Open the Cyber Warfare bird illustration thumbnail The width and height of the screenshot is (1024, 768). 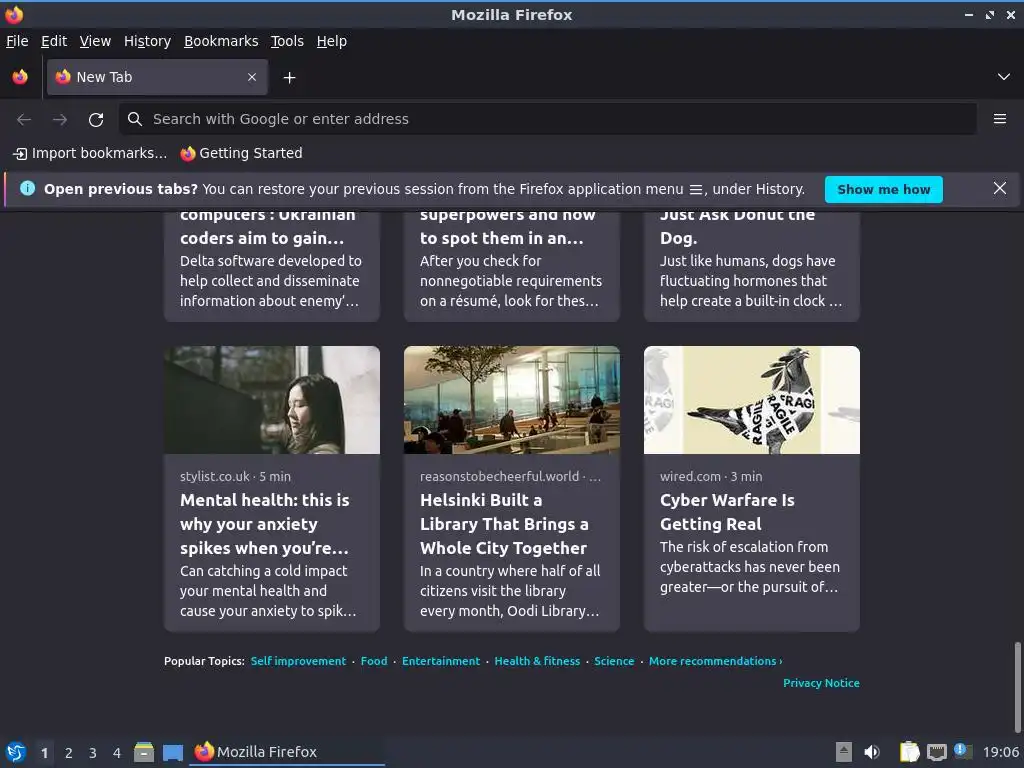(752, 400)
